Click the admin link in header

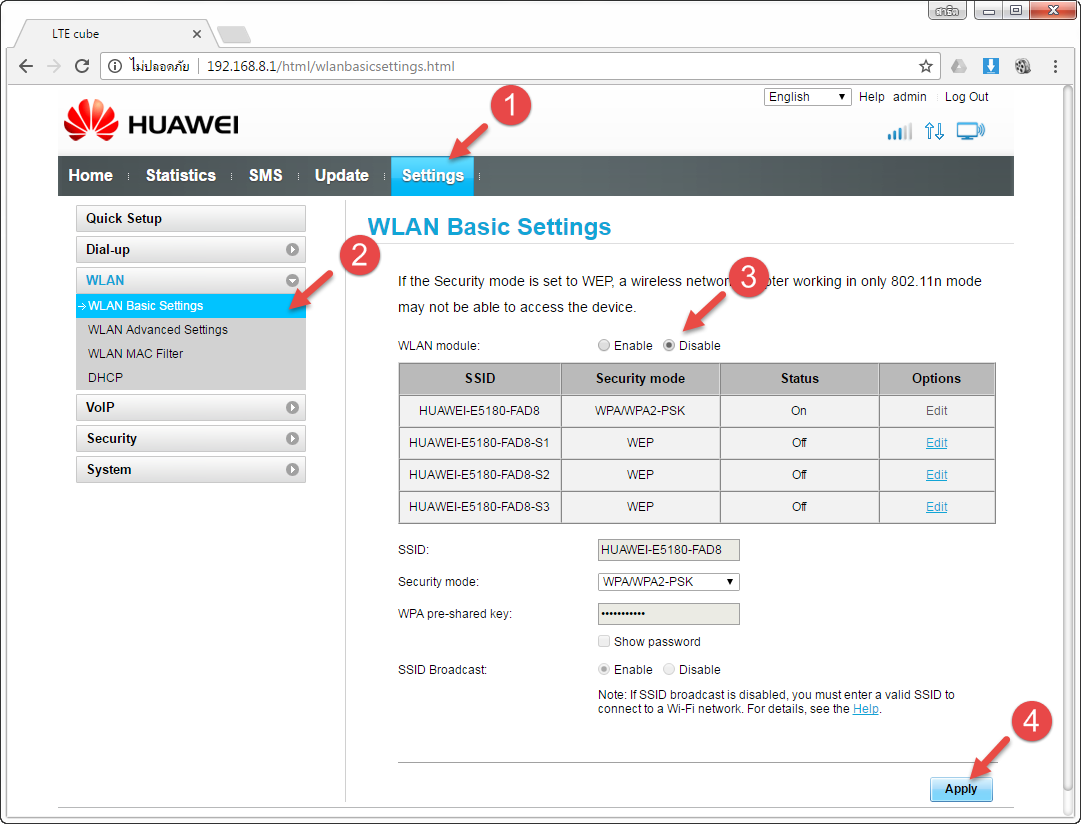[909, 97]
